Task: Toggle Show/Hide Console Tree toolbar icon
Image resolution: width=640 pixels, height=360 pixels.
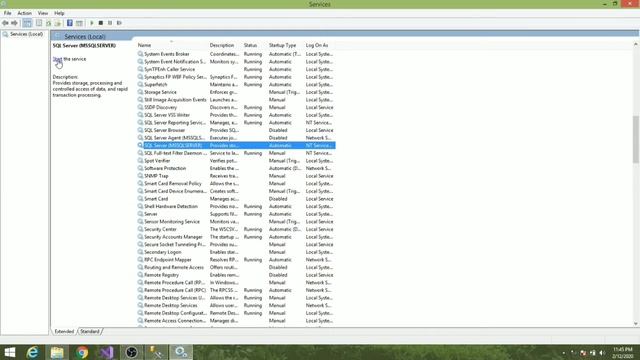Action: pos(27,23)
